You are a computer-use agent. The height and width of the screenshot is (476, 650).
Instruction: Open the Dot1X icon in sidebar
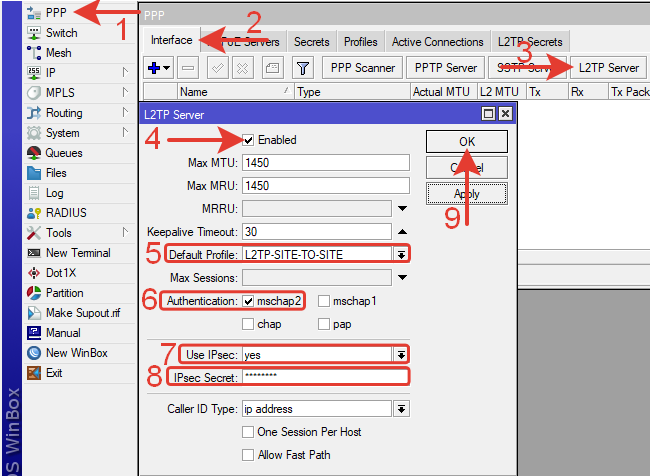click(34, 273)
